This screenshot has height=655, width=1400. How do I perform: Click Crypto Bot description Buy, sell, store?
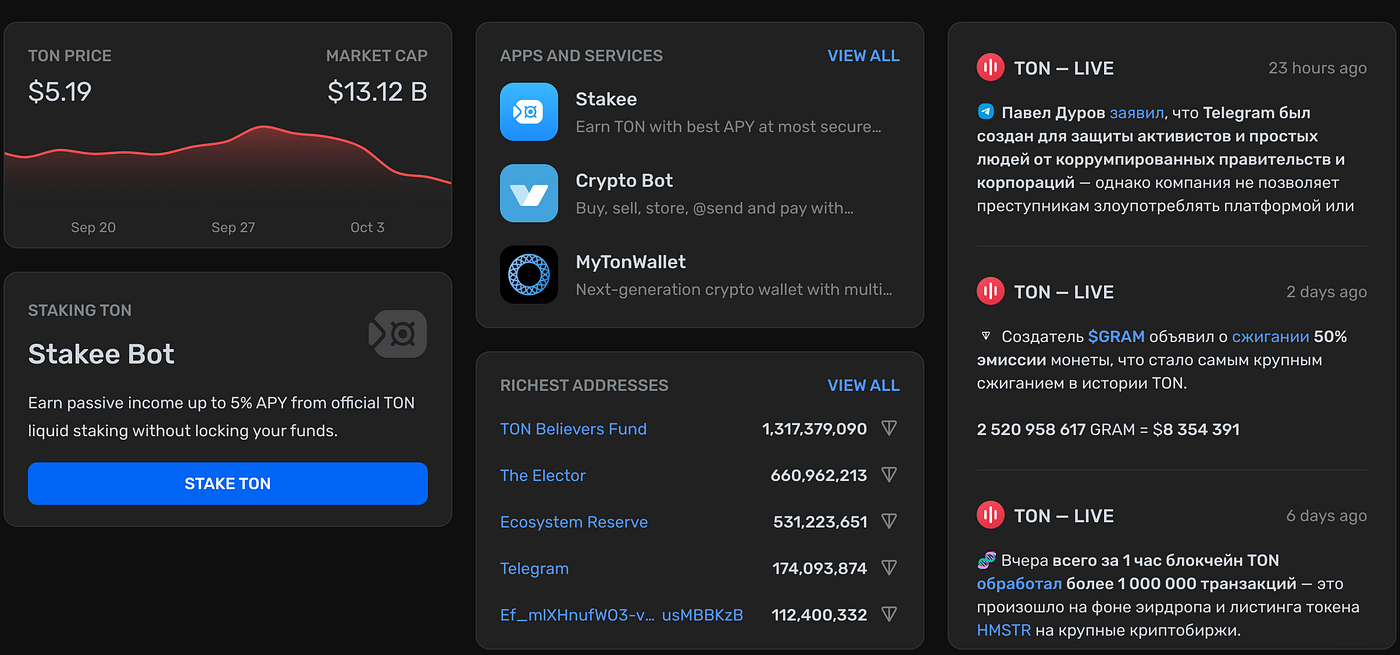pos(715,208)
